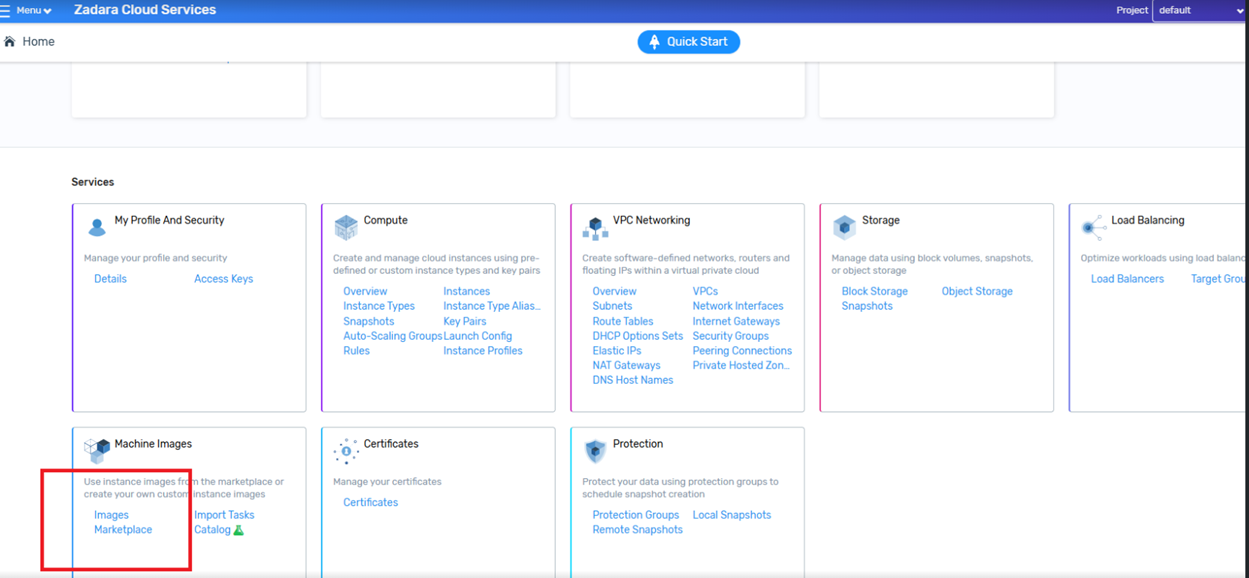Screen dimensions: 1249x578
Task: Open the Remote Snapshots link
Action: pos(638,530)
